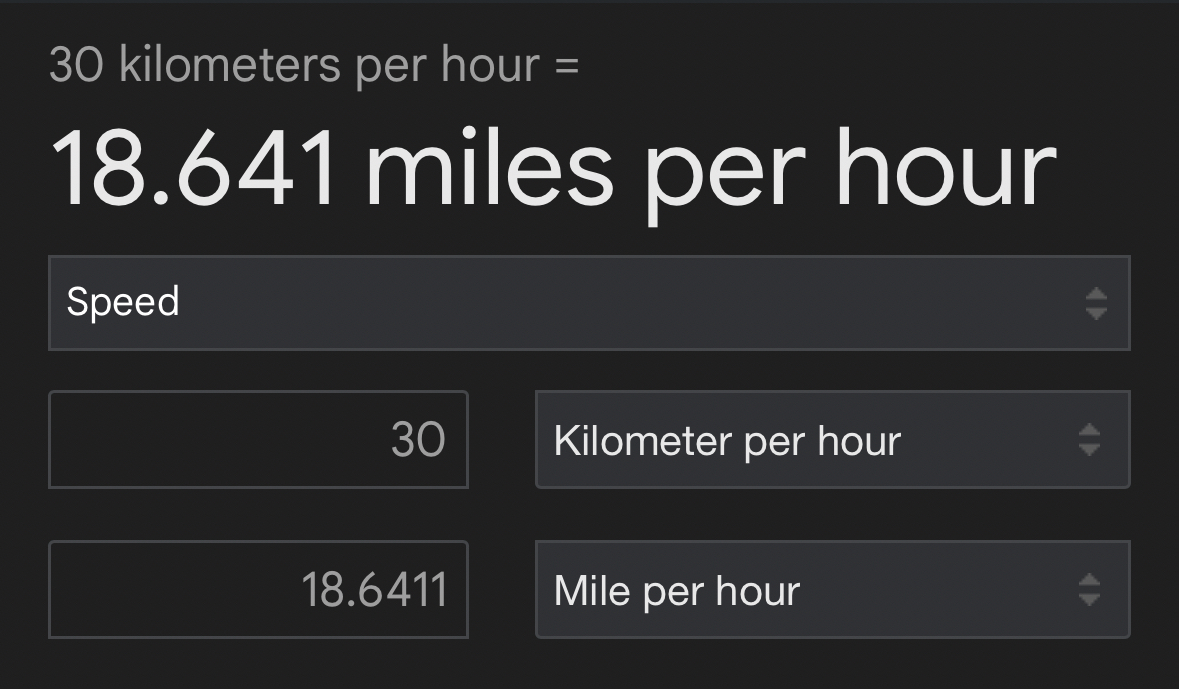
Task: Click the "Speed" label in the category selector
Action: coord(123,302)
